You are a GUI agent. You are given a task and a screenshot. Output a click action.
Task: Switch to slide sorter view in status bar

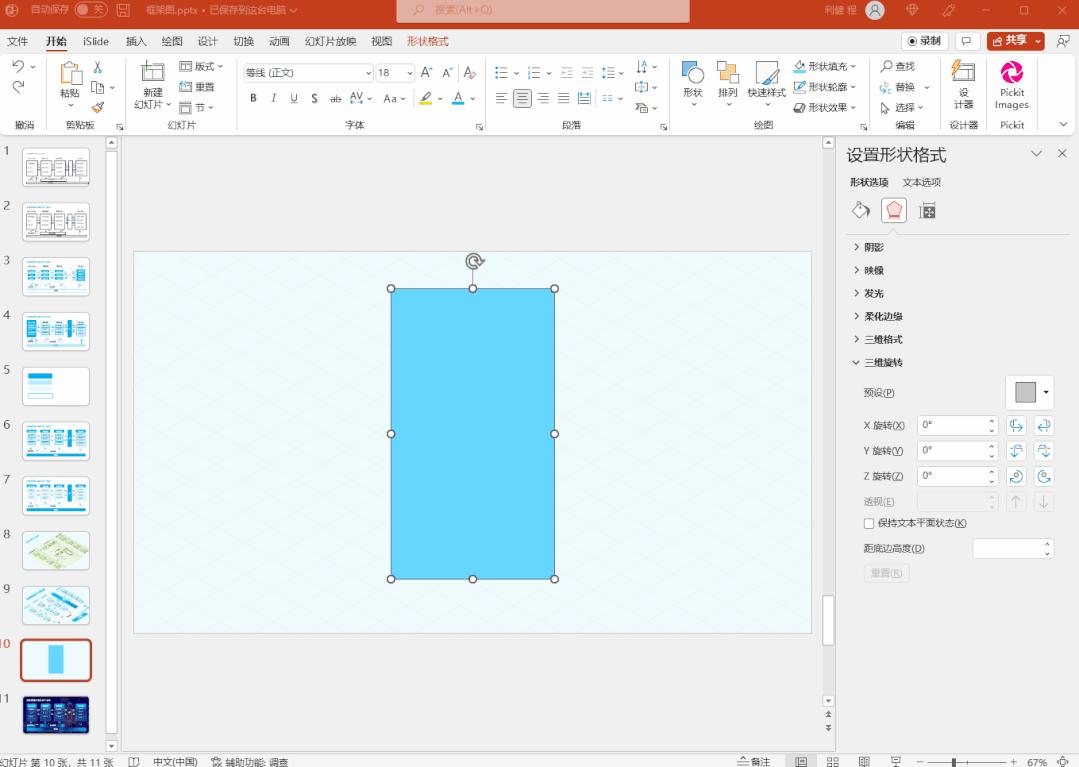833,761
